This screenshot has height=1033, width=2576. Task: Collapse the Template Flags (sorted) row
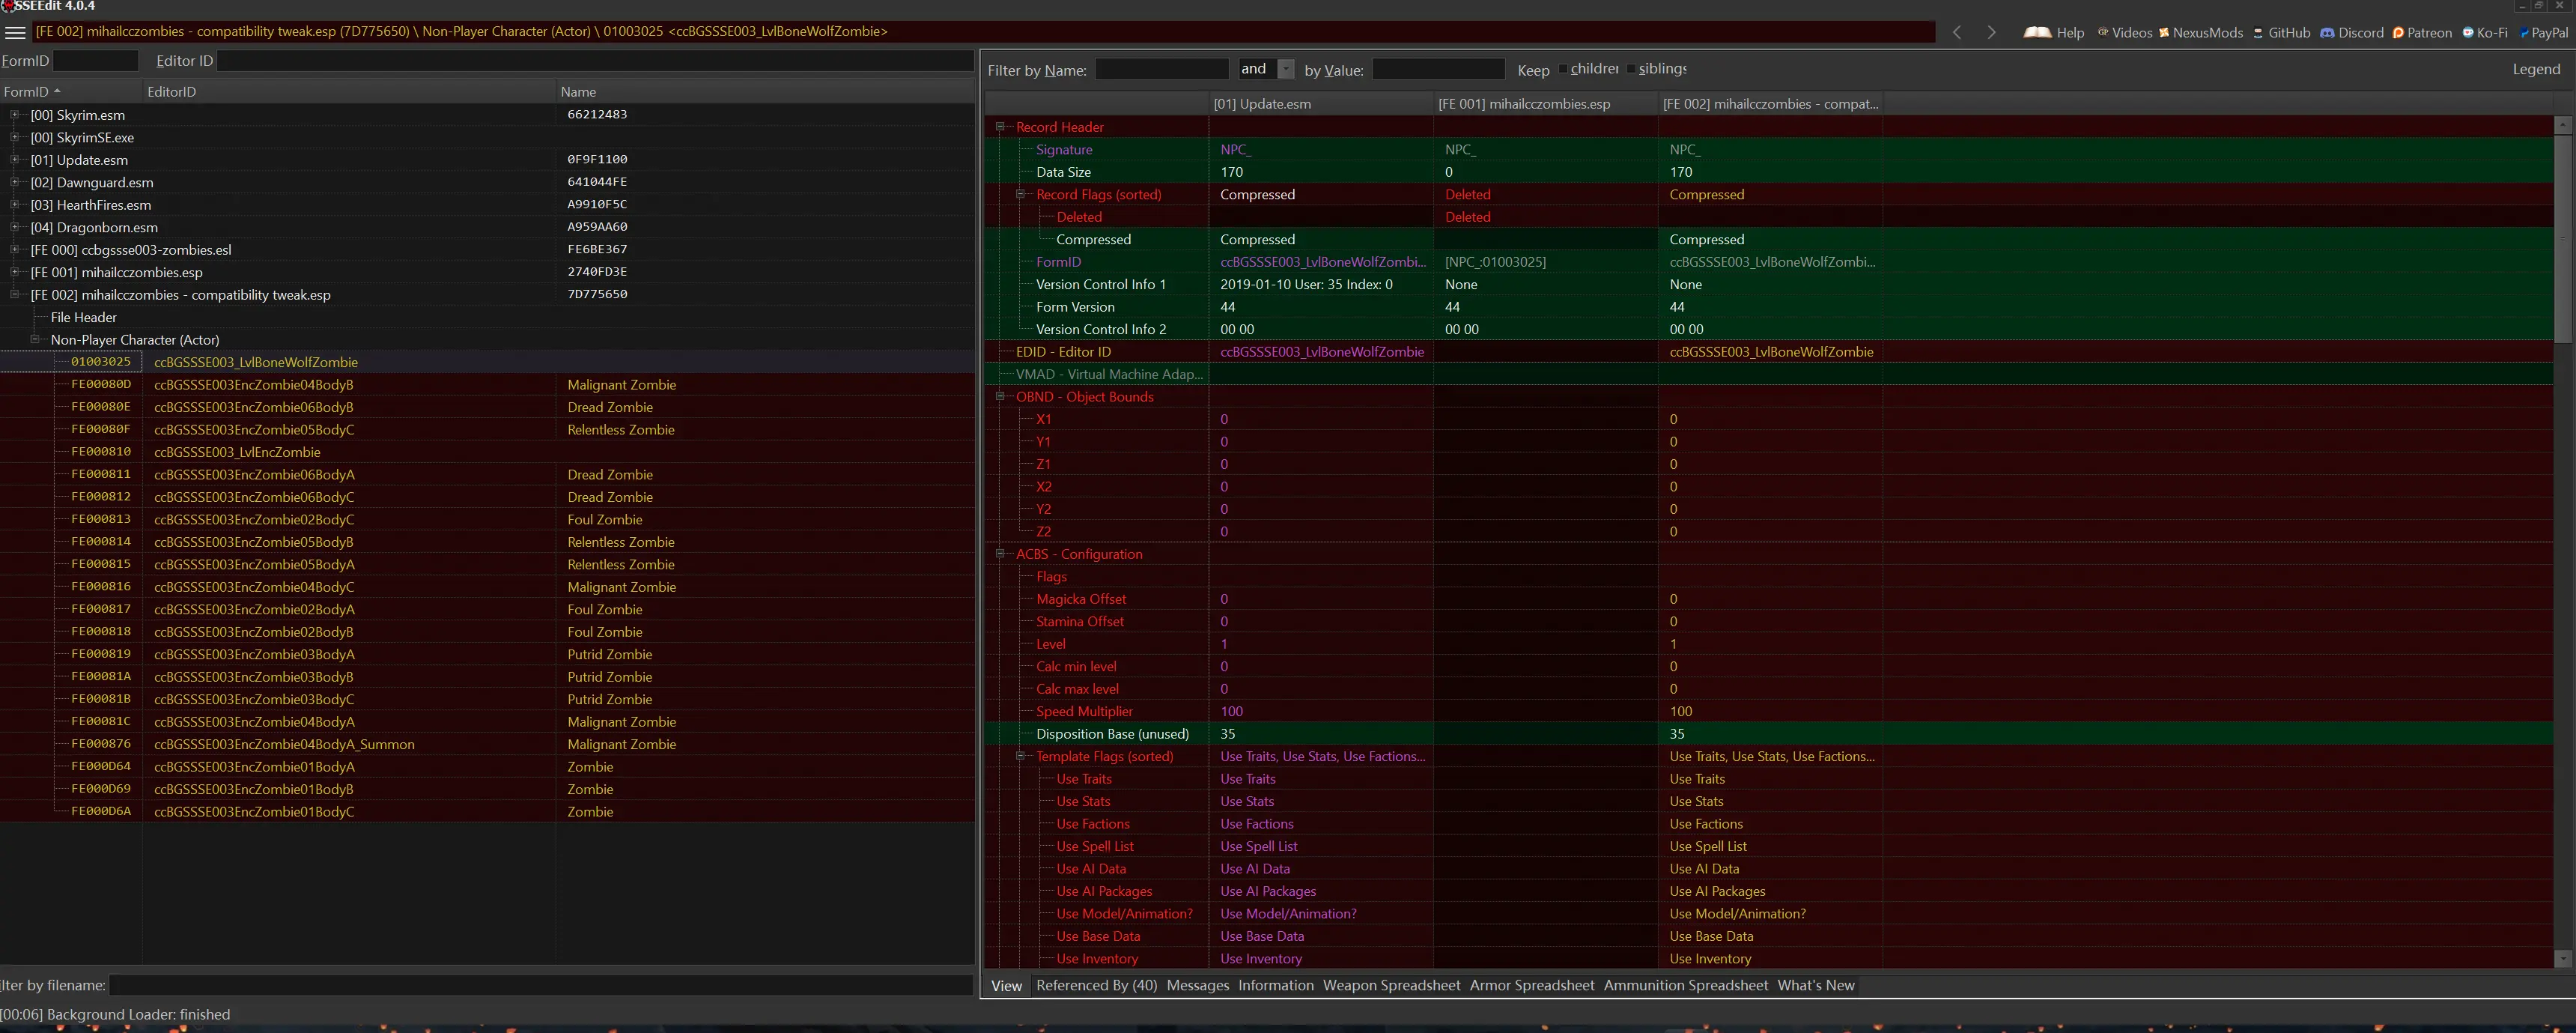(x=1020, y=756)
